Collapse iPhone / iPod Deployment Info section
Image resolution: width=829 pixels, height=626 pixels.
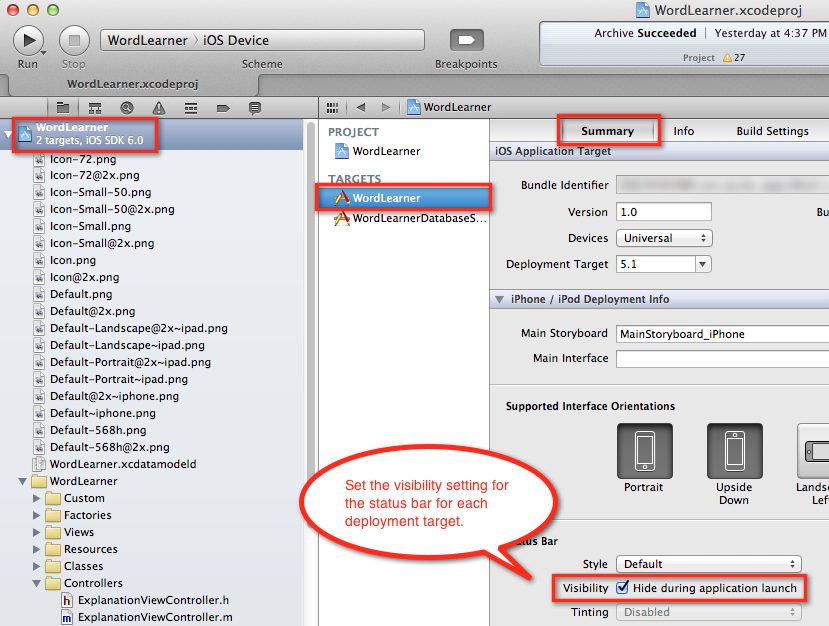[500, 300]
